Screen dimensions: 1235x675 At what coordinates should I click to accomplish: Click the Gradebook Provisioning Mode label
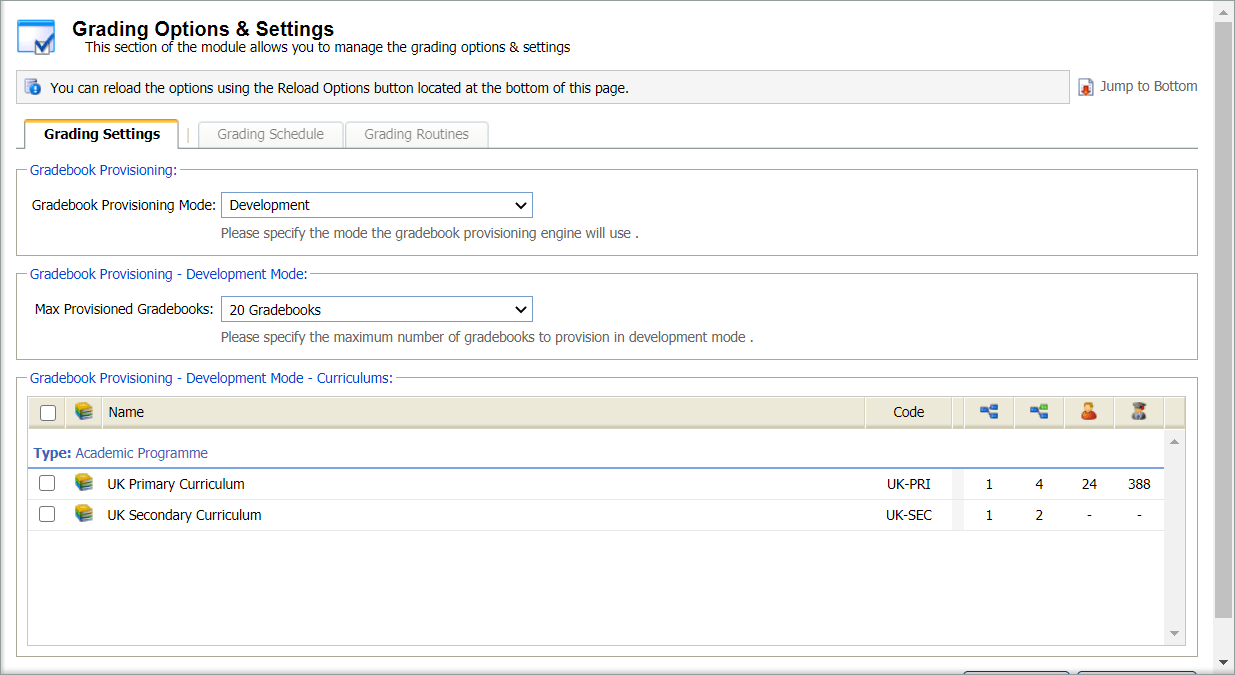[124, 205]
